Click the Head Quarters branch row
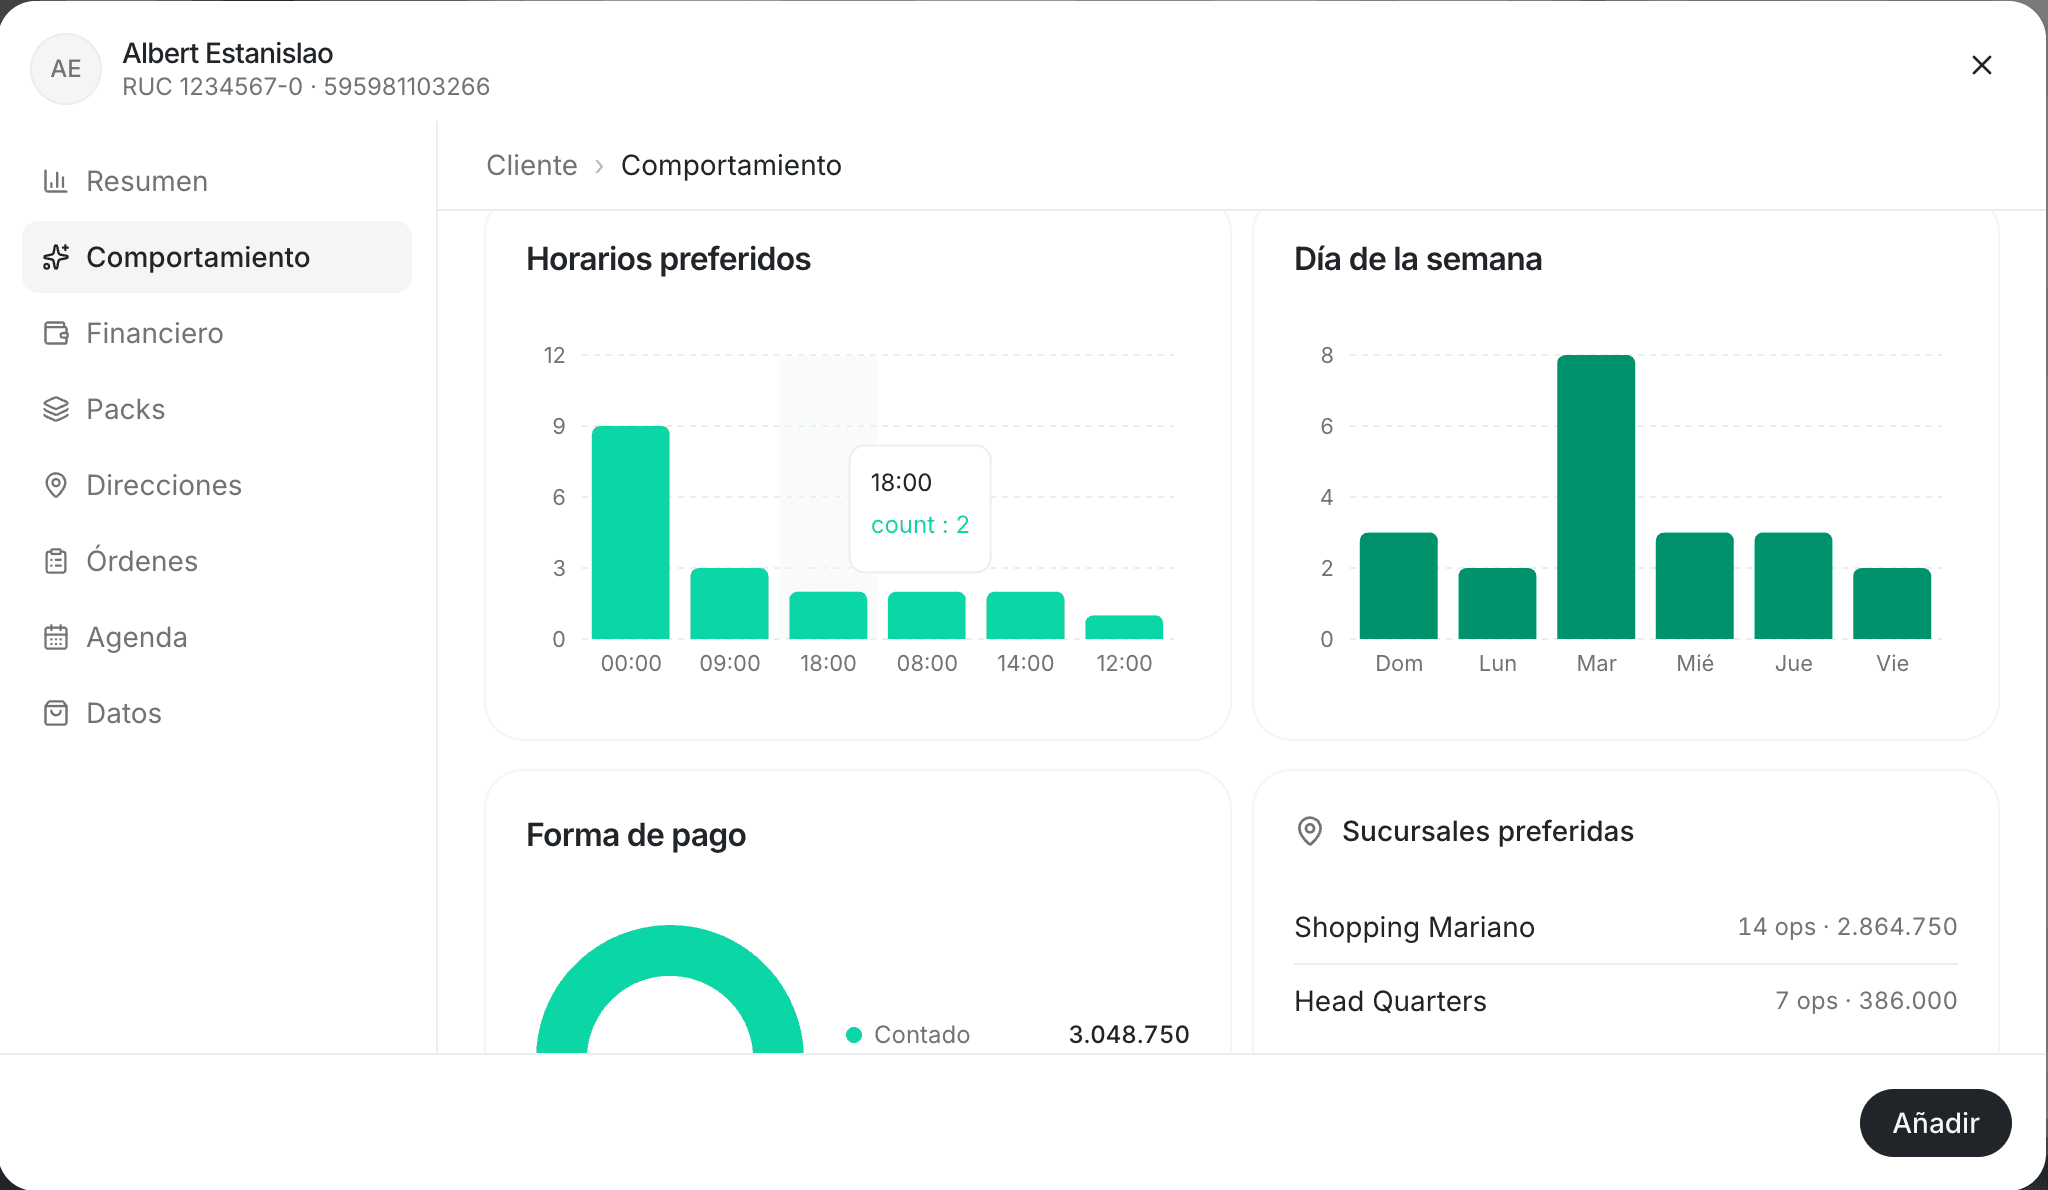This screenshot has height=1190, width=2048. [x=1626, y=1001]
